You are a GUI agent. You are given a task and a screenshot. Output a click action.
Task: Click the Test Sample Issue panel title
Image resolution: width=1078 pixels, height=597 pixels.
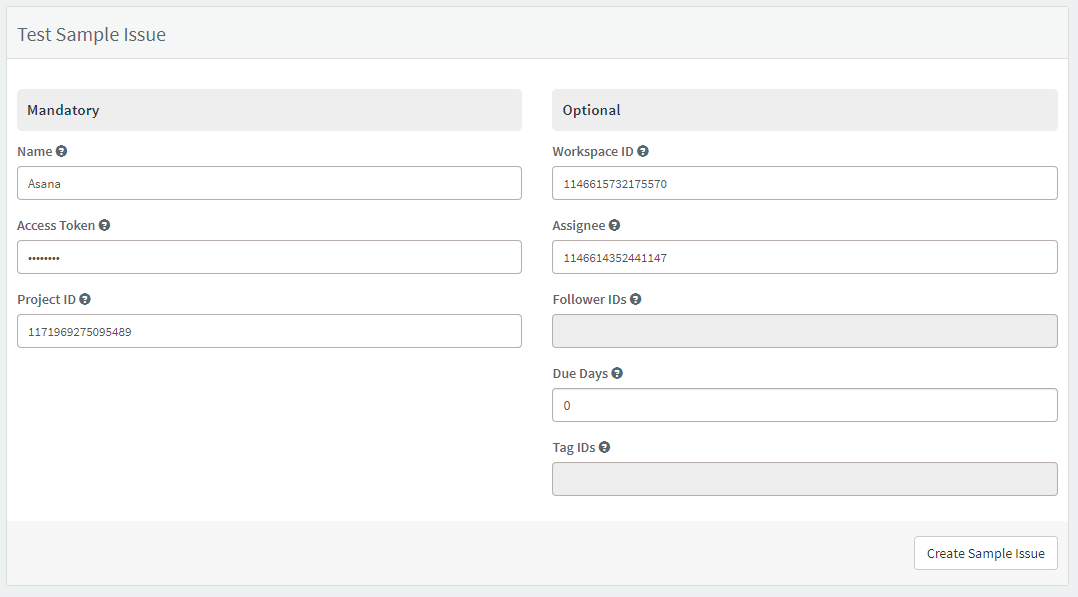click(x=91, y=34)
